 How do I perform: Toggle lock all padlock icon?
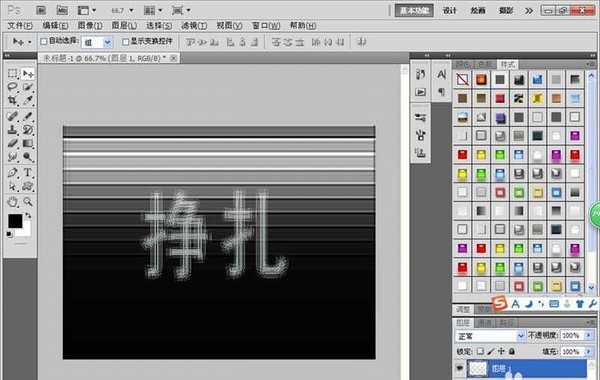(512, 351)
